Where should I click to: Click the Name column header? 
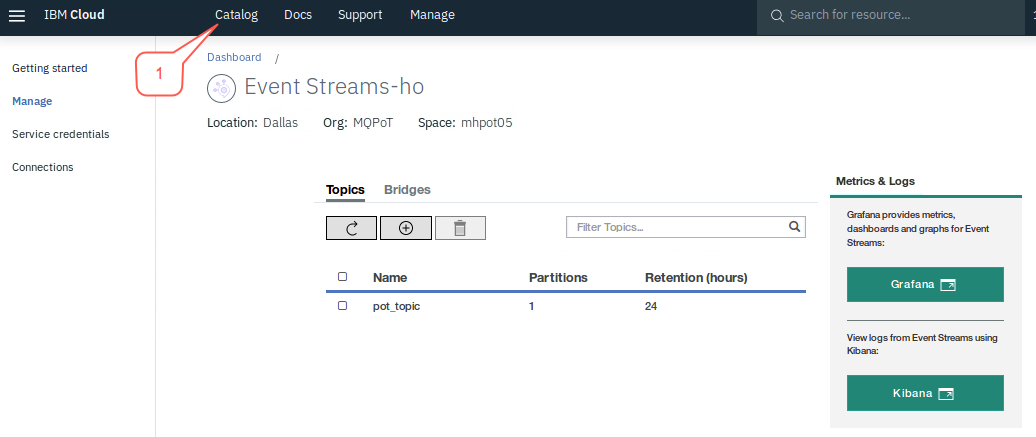390,278
